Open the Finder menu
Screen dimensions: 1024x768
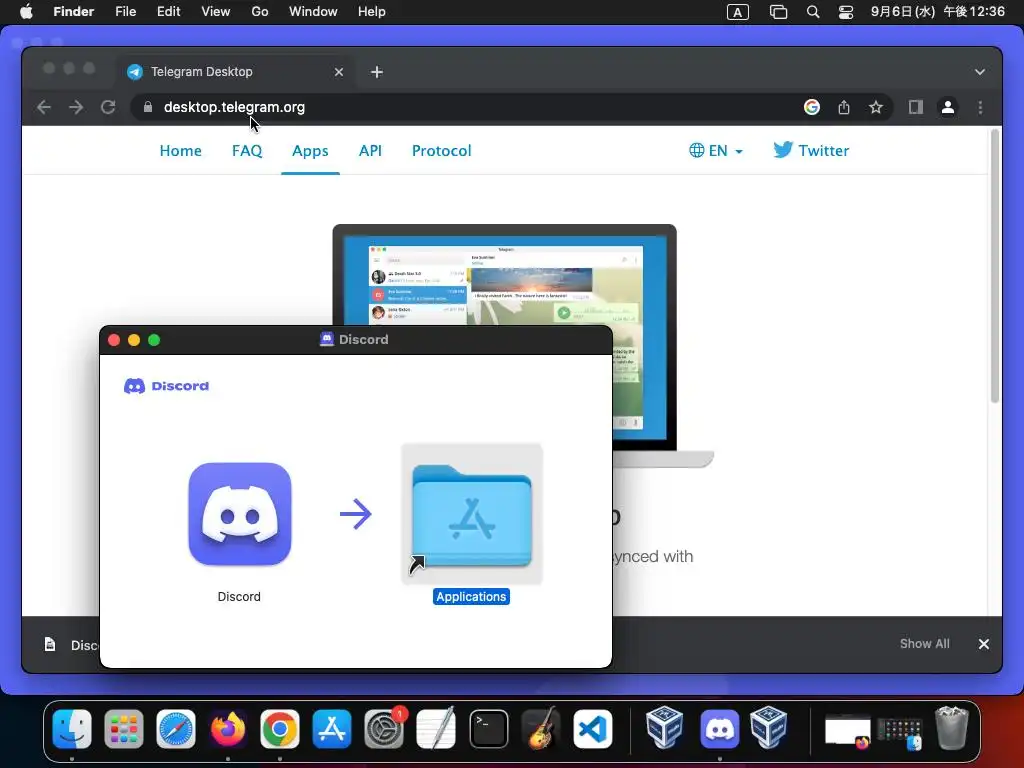coord(73,12)
